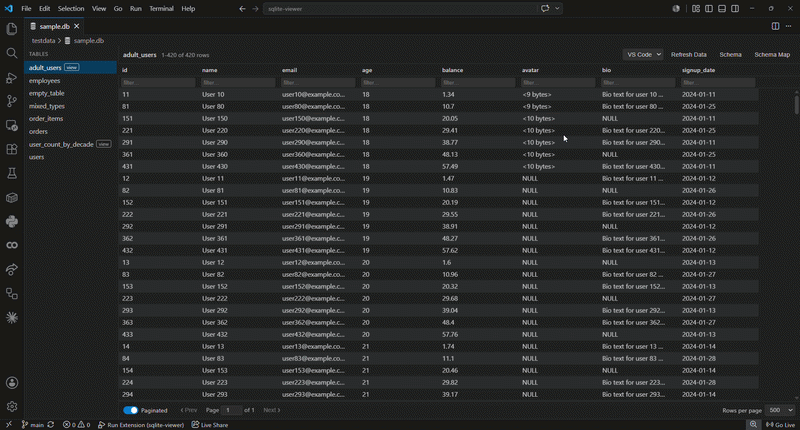800x430 pixels.
Task: Click the sqlite-viewer command center search box
Action: tap(401, 9)
